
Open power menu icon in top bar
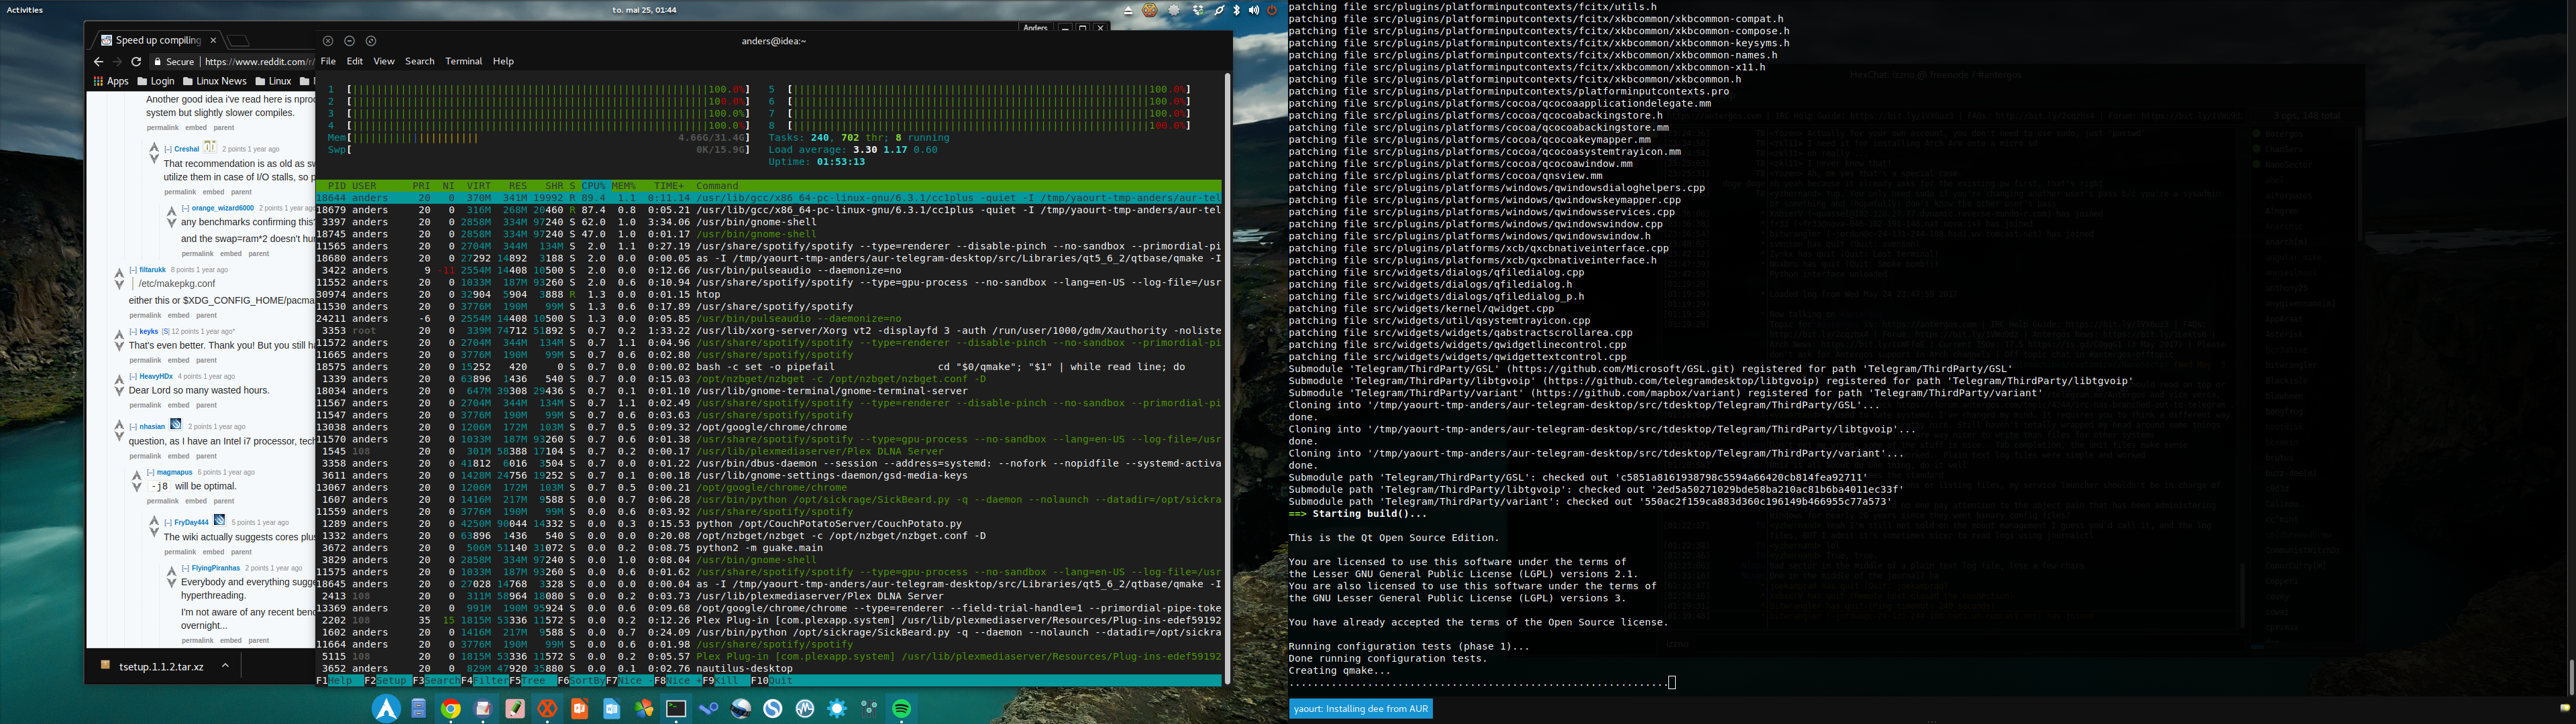click(x=1272, y=10)
